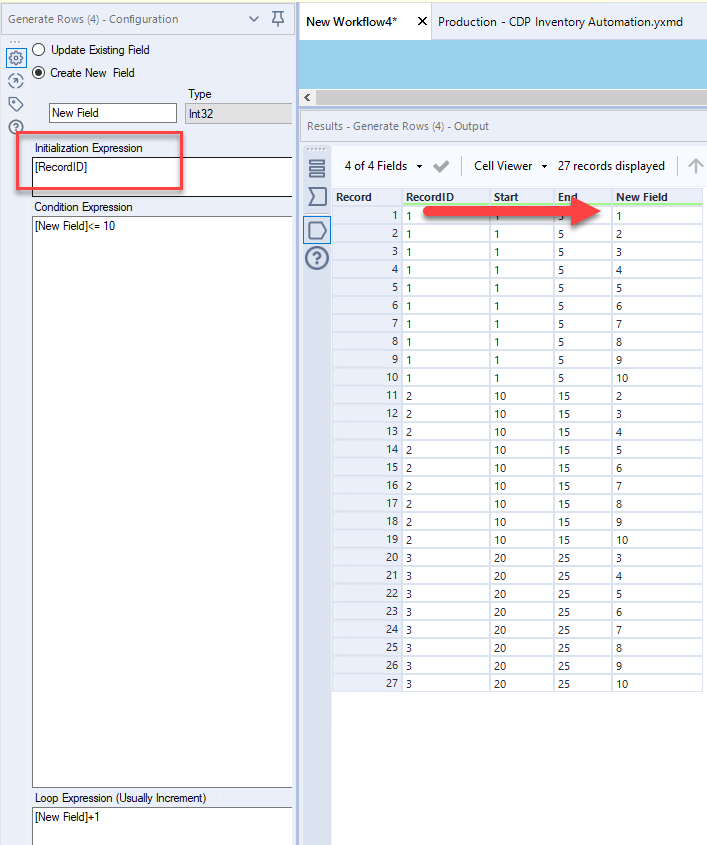The width and height of the screenshot is (707, 845).
Task: Click the canvas horizontal scrollbar track
Action: pos(511,98)
